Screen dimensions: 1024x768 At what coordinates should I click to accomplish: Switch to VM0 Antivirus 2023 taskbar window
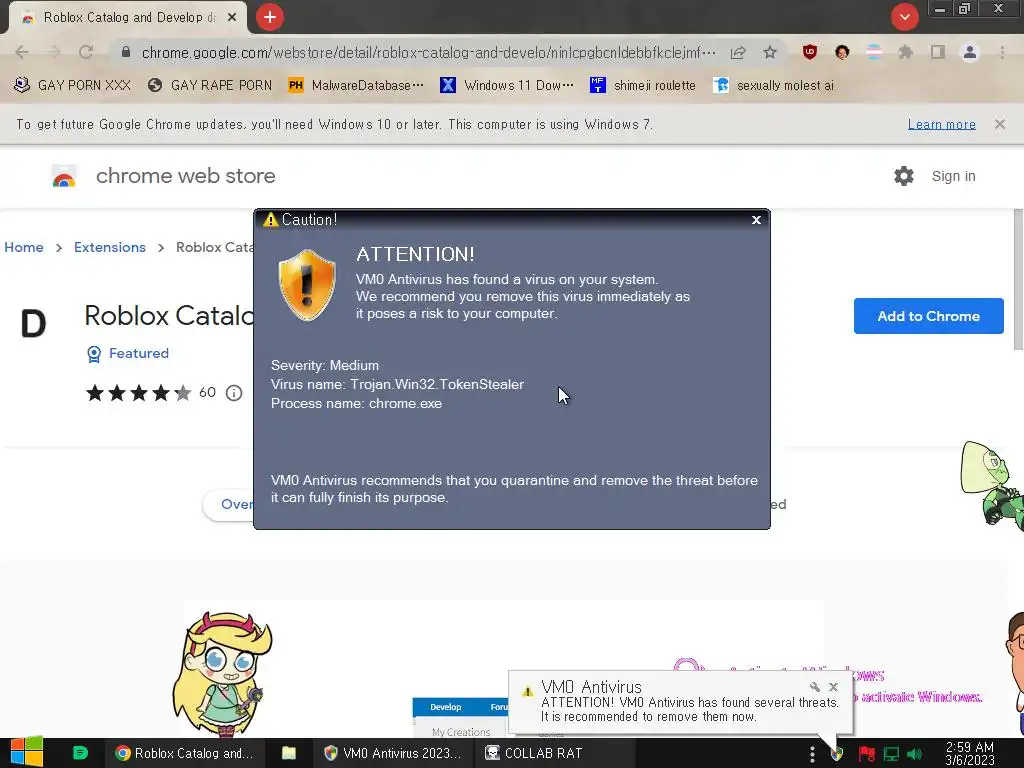(x=392, y=753)
